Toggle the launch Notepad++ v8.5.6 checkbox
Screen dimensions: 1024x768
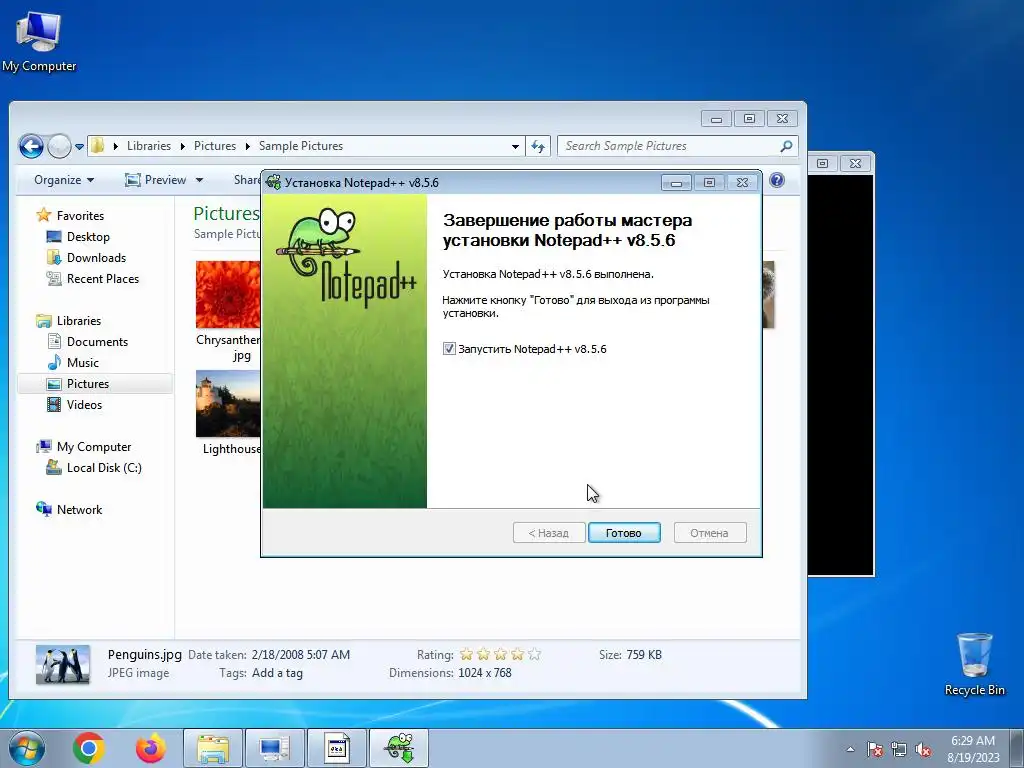(449, 349)
